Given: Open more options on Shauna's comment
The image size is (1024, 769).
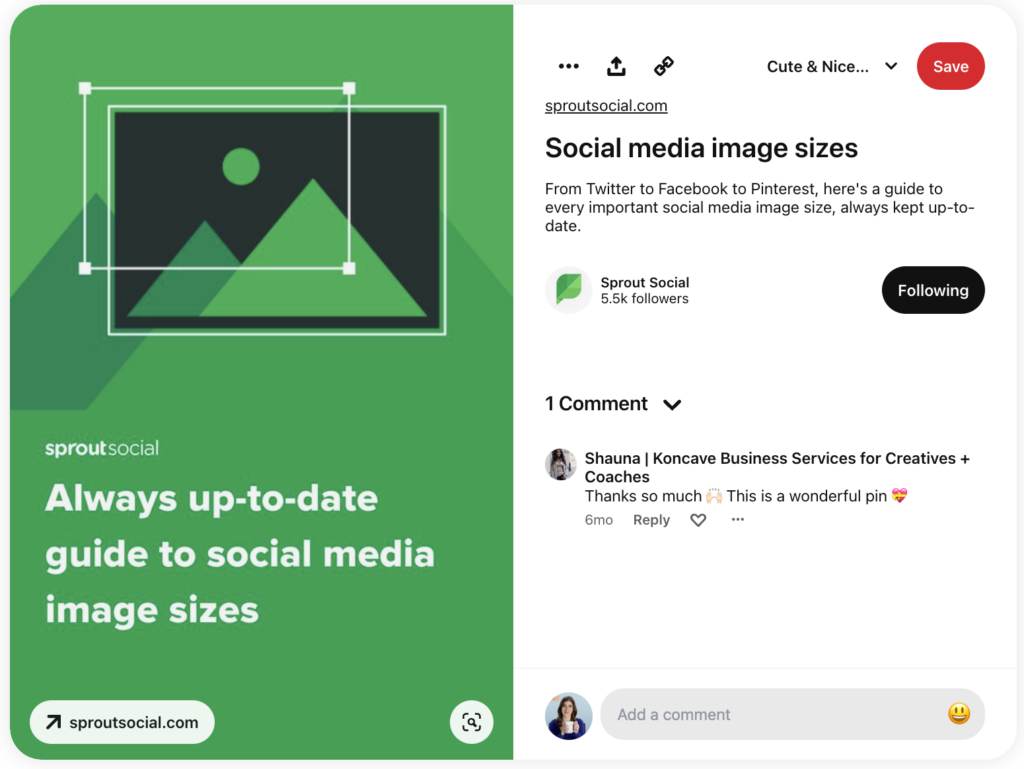Looking at the screenshot, I should 738,520.
